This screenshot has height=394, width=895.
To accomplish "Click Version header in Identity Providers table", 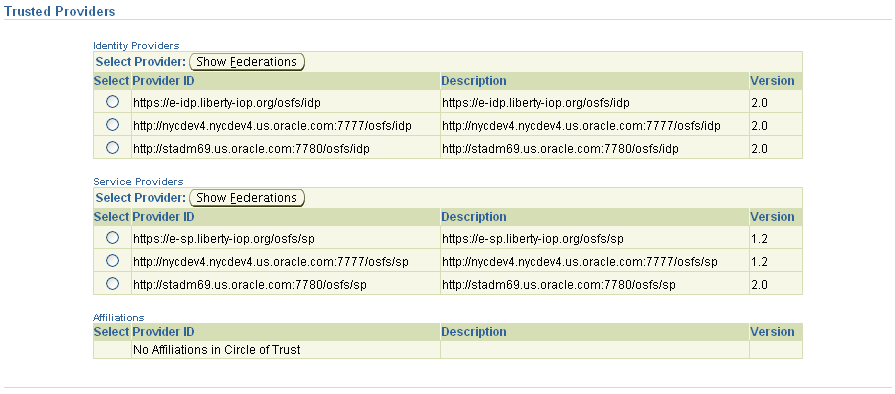I will pyautogui.click(x=772, y=81).
